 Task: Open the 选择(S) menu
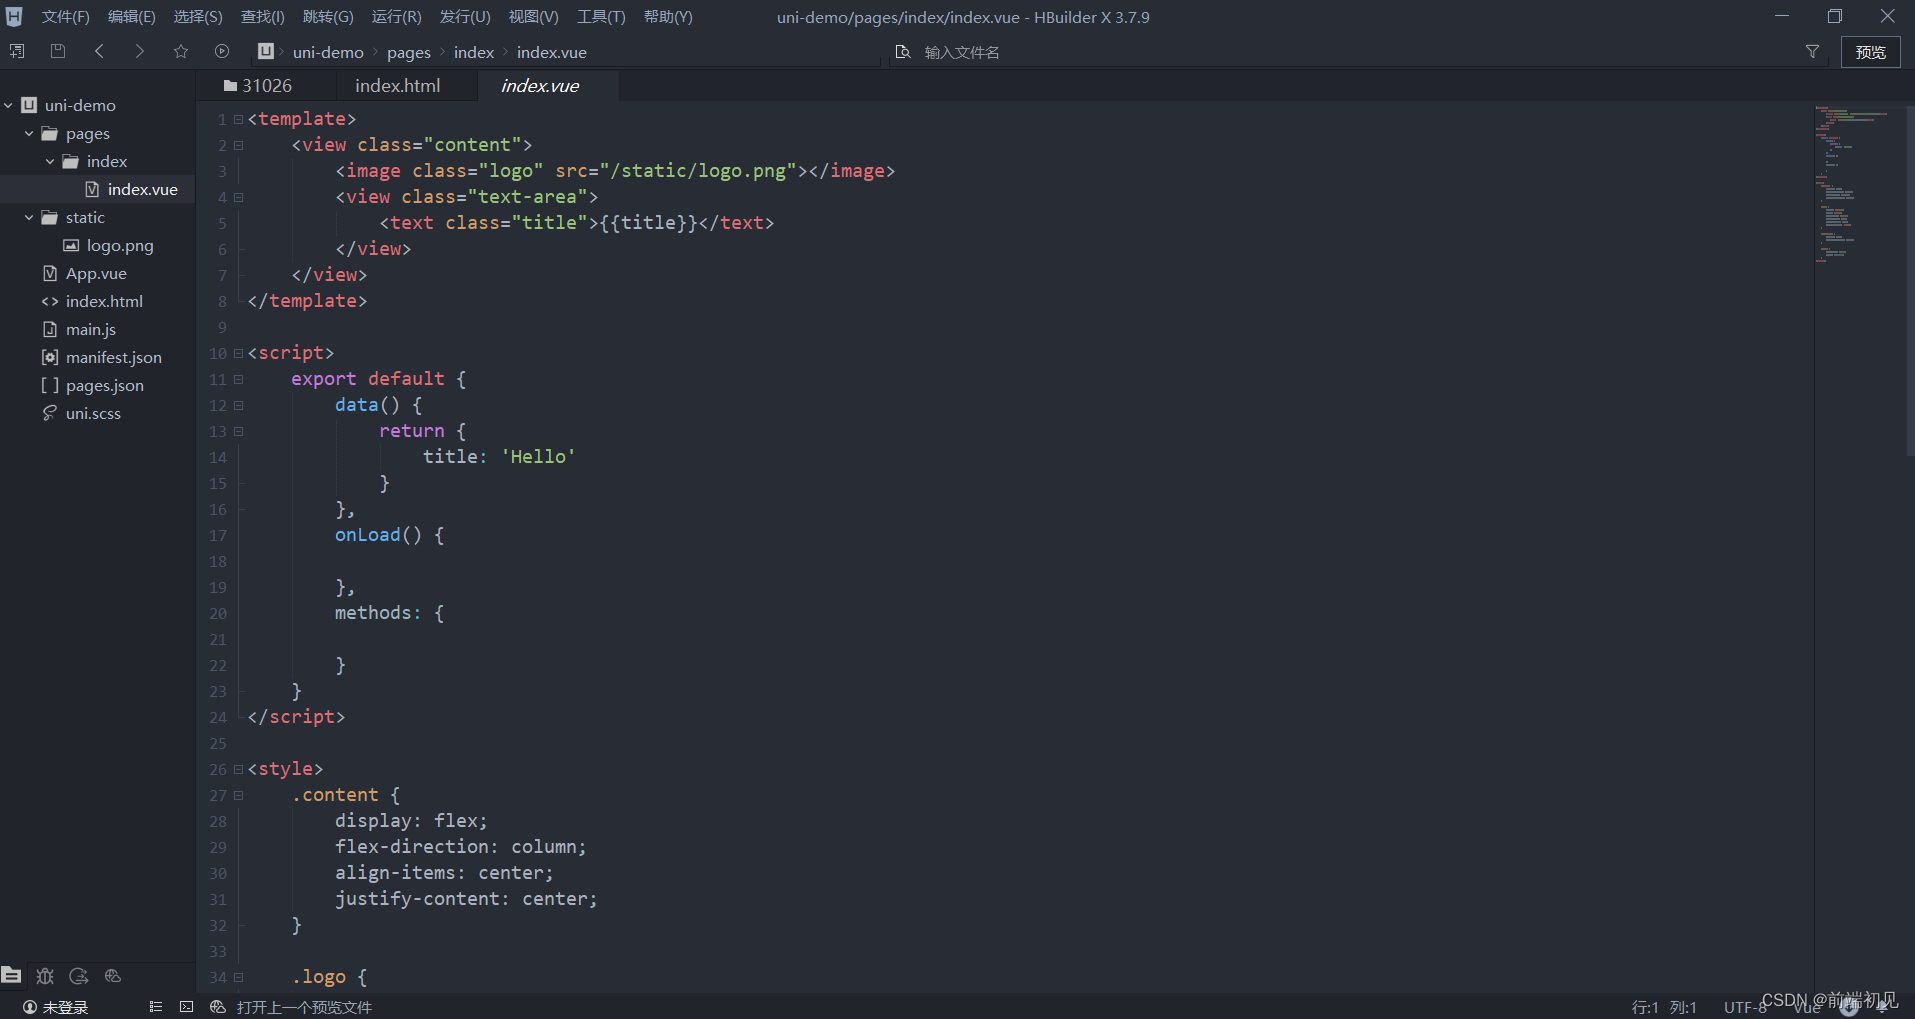pos(198,17)
